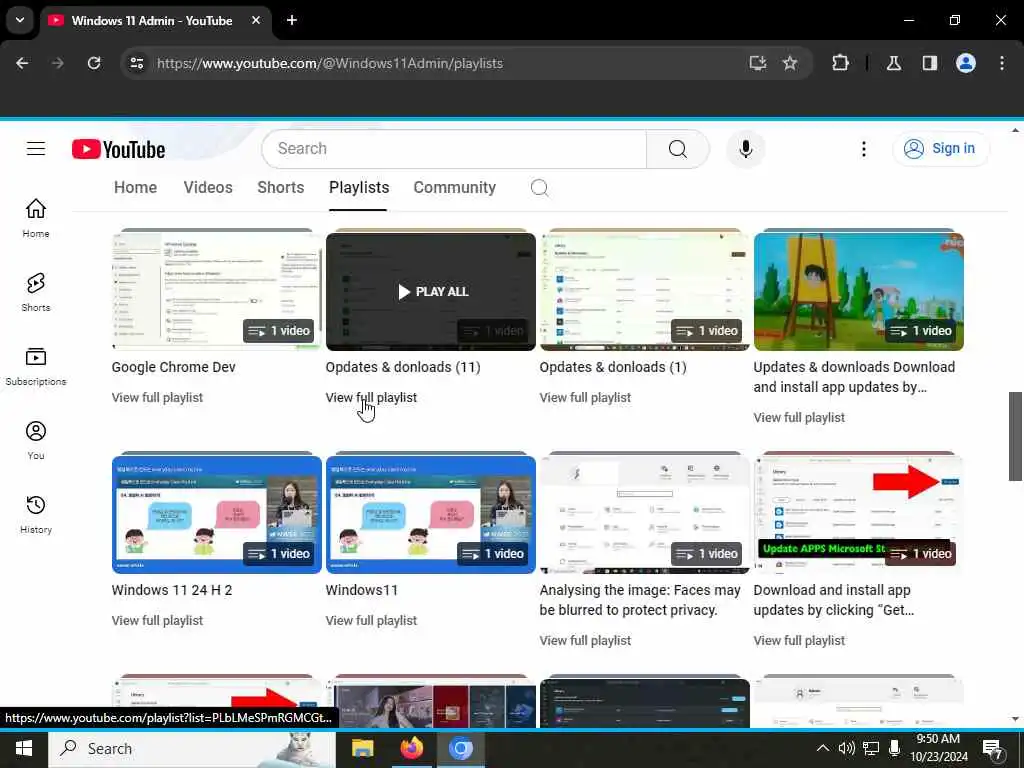Reload the page
The width and height of the screenshot is (1024, 768).
pyautogui.click(x=94, y=63)
